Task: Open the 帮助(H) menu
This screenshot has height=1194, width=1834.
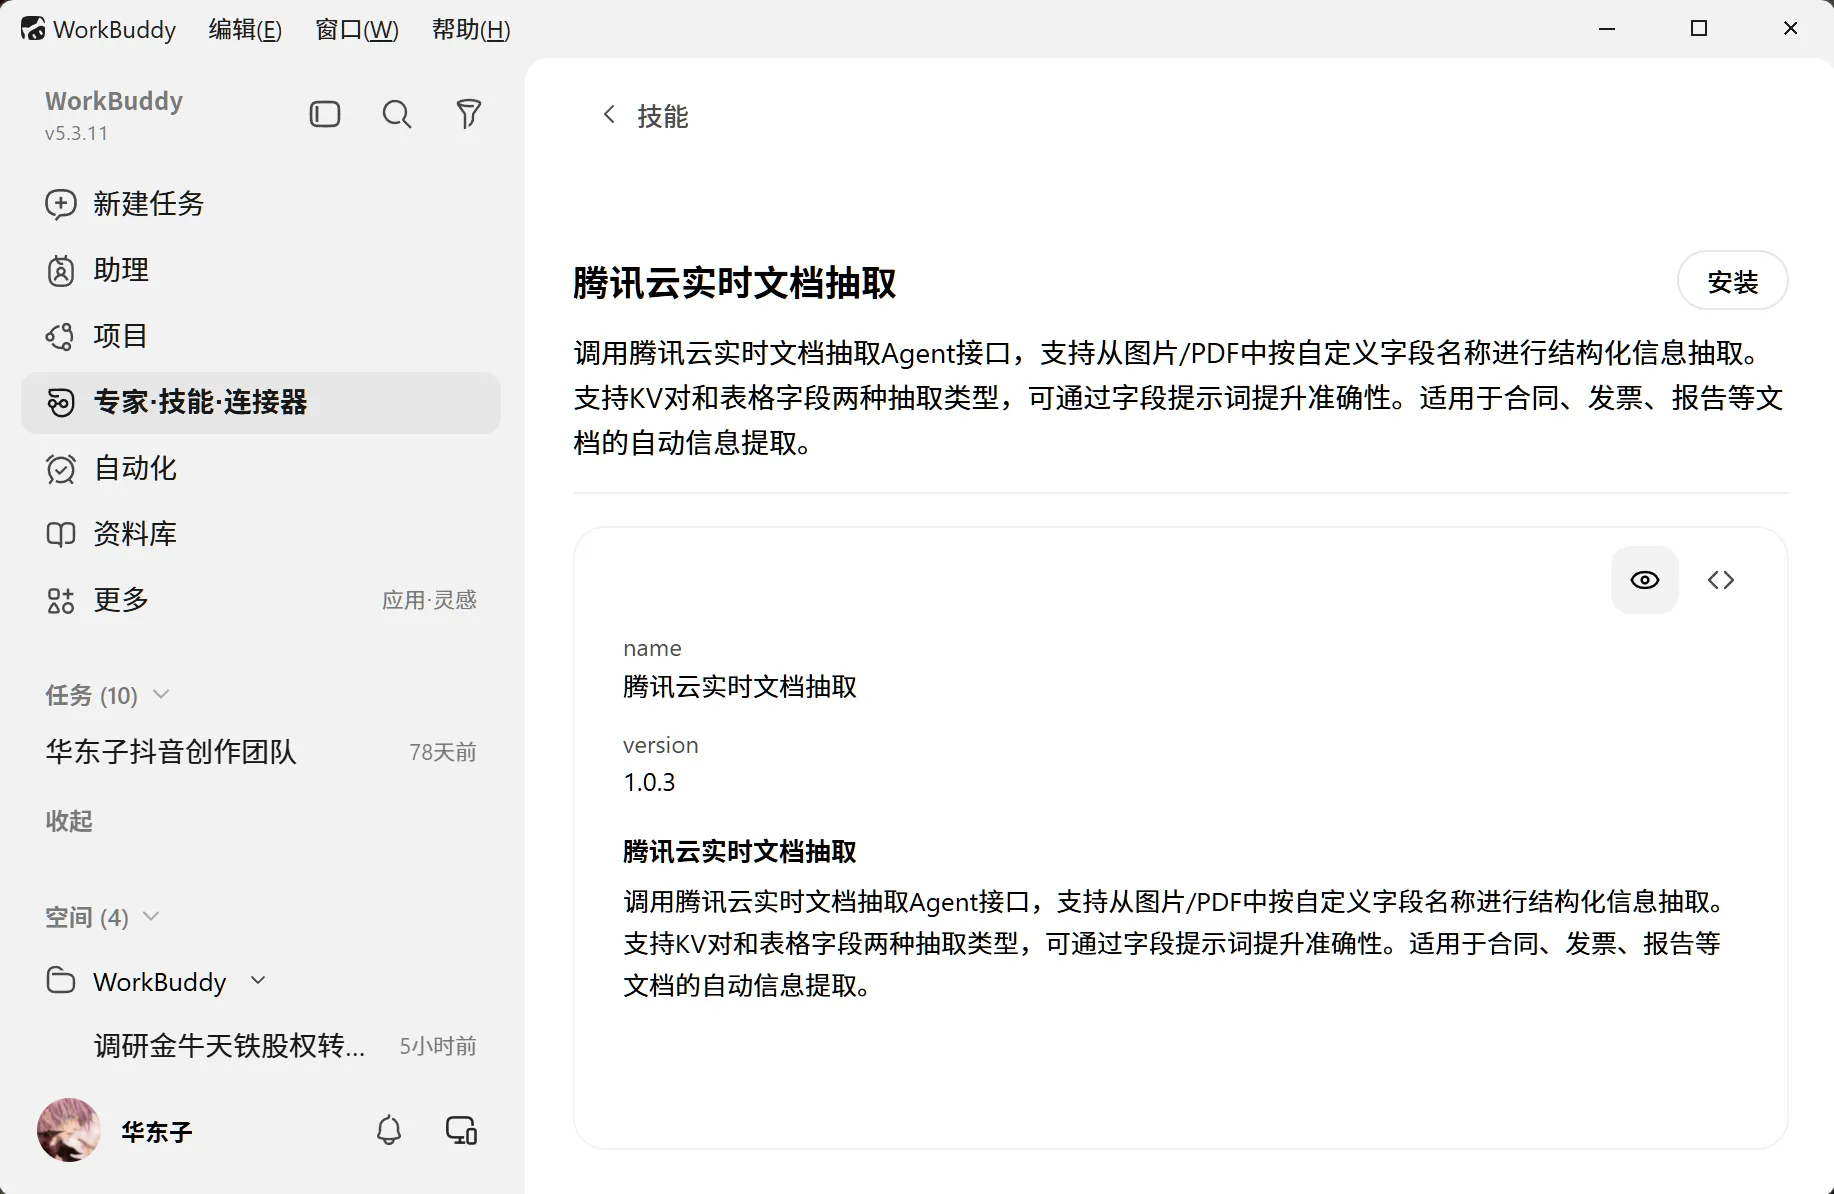Action: (471, 30)
